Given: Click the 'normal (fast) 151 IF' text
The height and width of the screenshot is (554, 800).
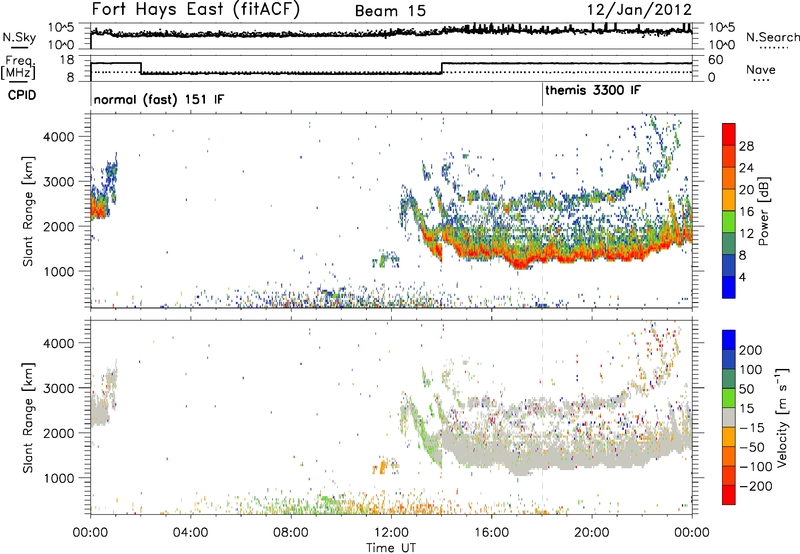Looking at the screenshot, I should [159, 99].
